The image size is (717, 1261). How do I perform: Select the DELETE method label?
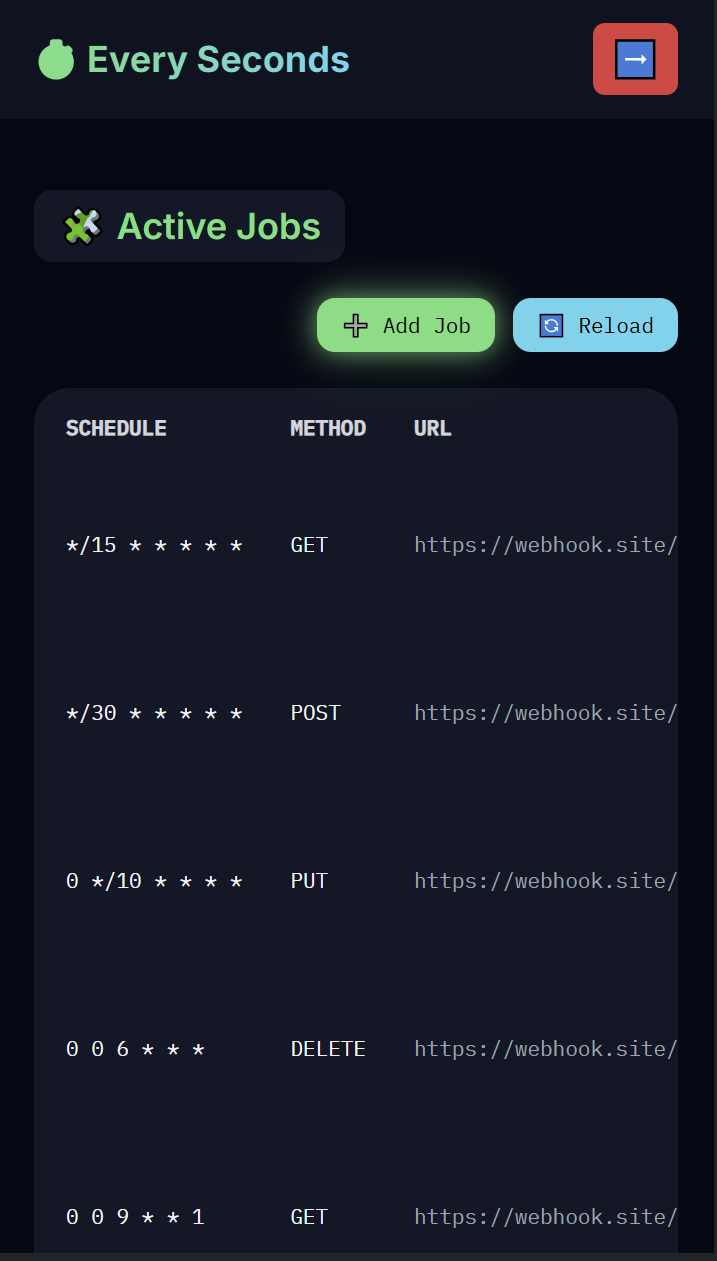[x=328, y=1048]
